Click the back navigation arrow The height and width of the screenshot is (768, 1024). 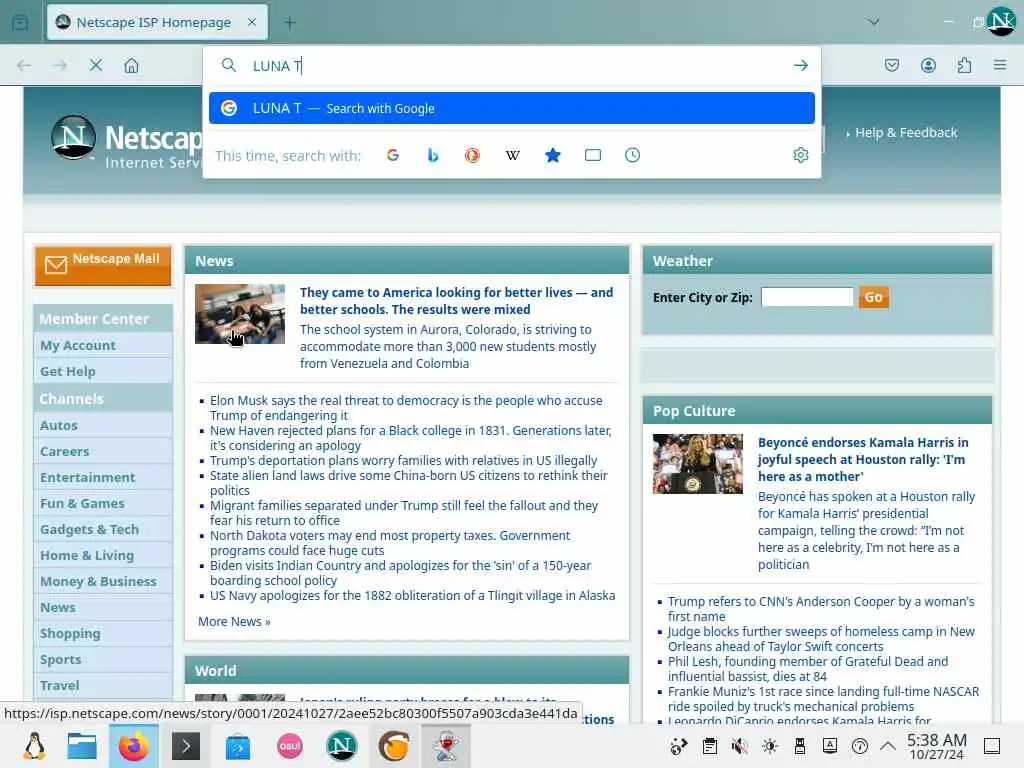tap(24, 65)
